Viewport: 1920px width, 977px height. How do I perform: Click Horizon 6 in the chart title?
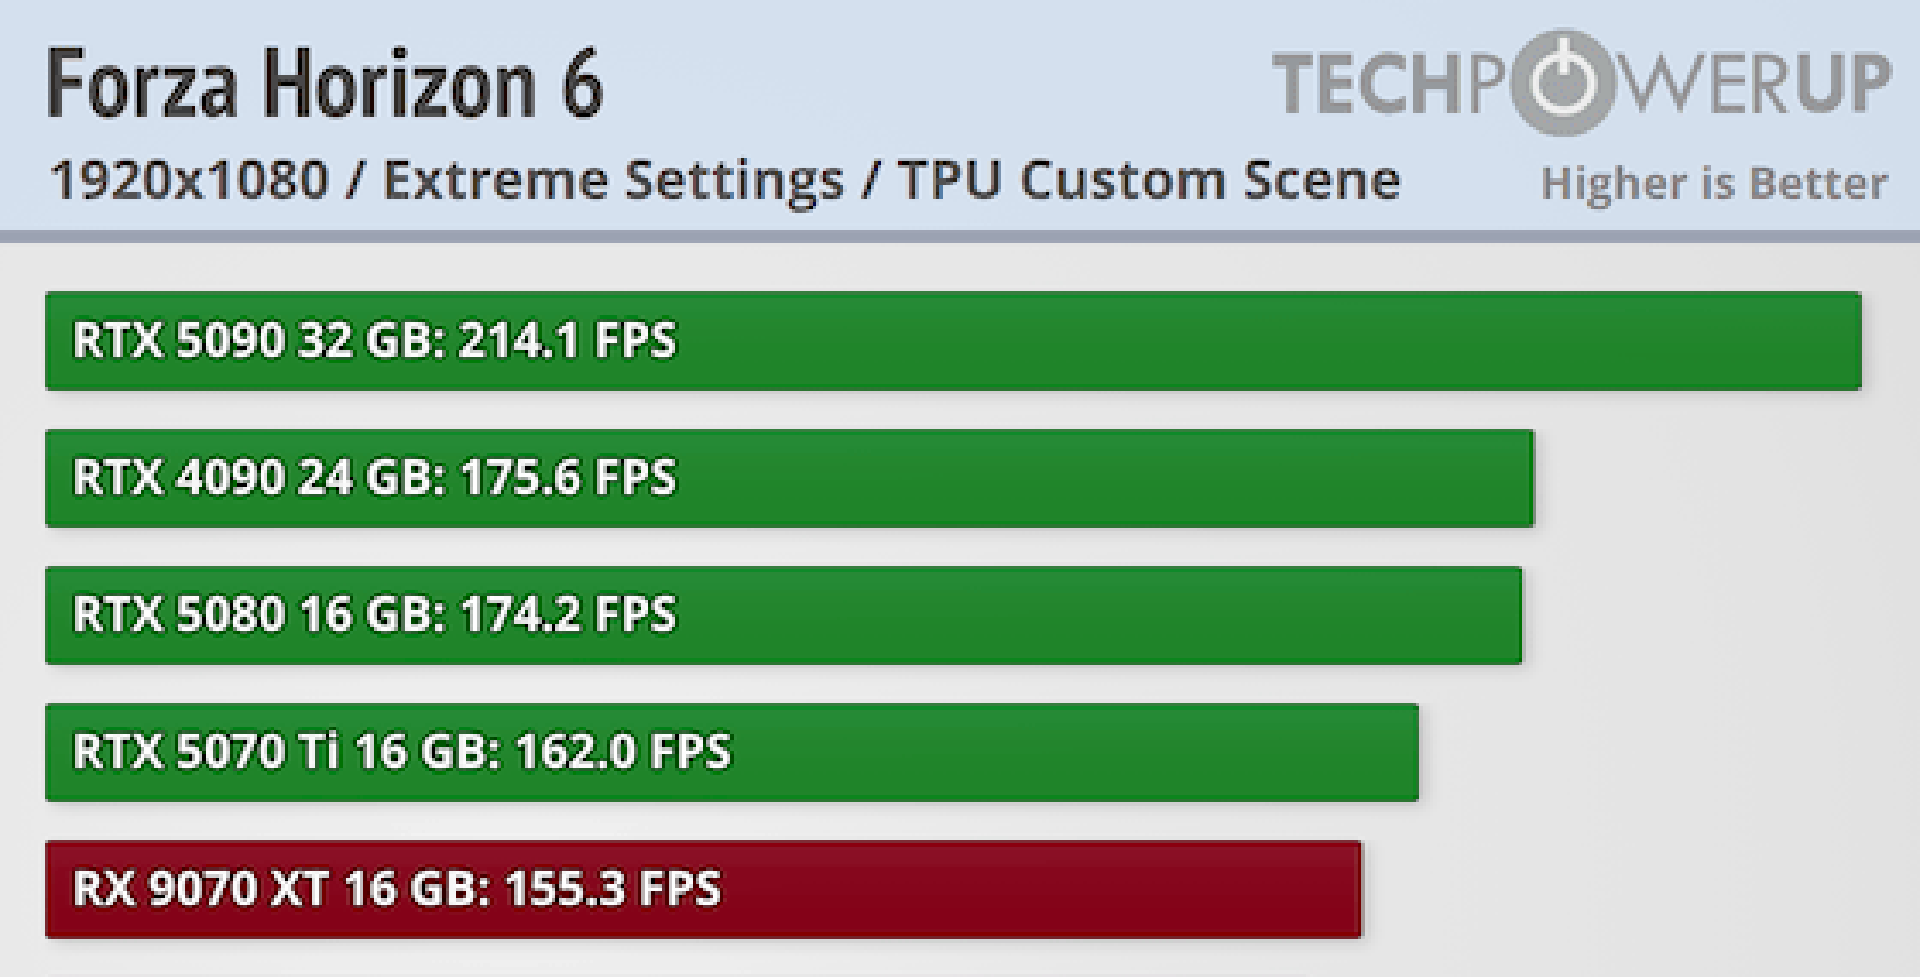pyautogui.click(x=433, y=84)
